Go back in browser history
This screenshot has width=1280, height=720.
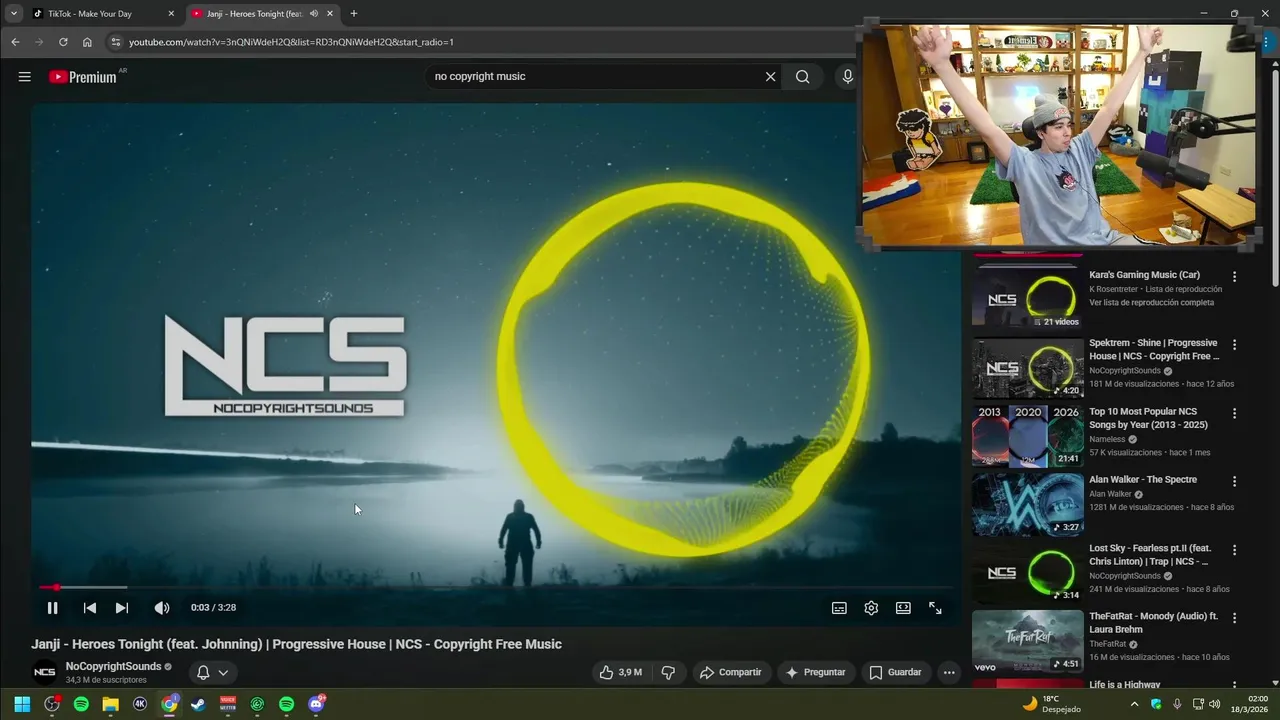tap(15, 42)
